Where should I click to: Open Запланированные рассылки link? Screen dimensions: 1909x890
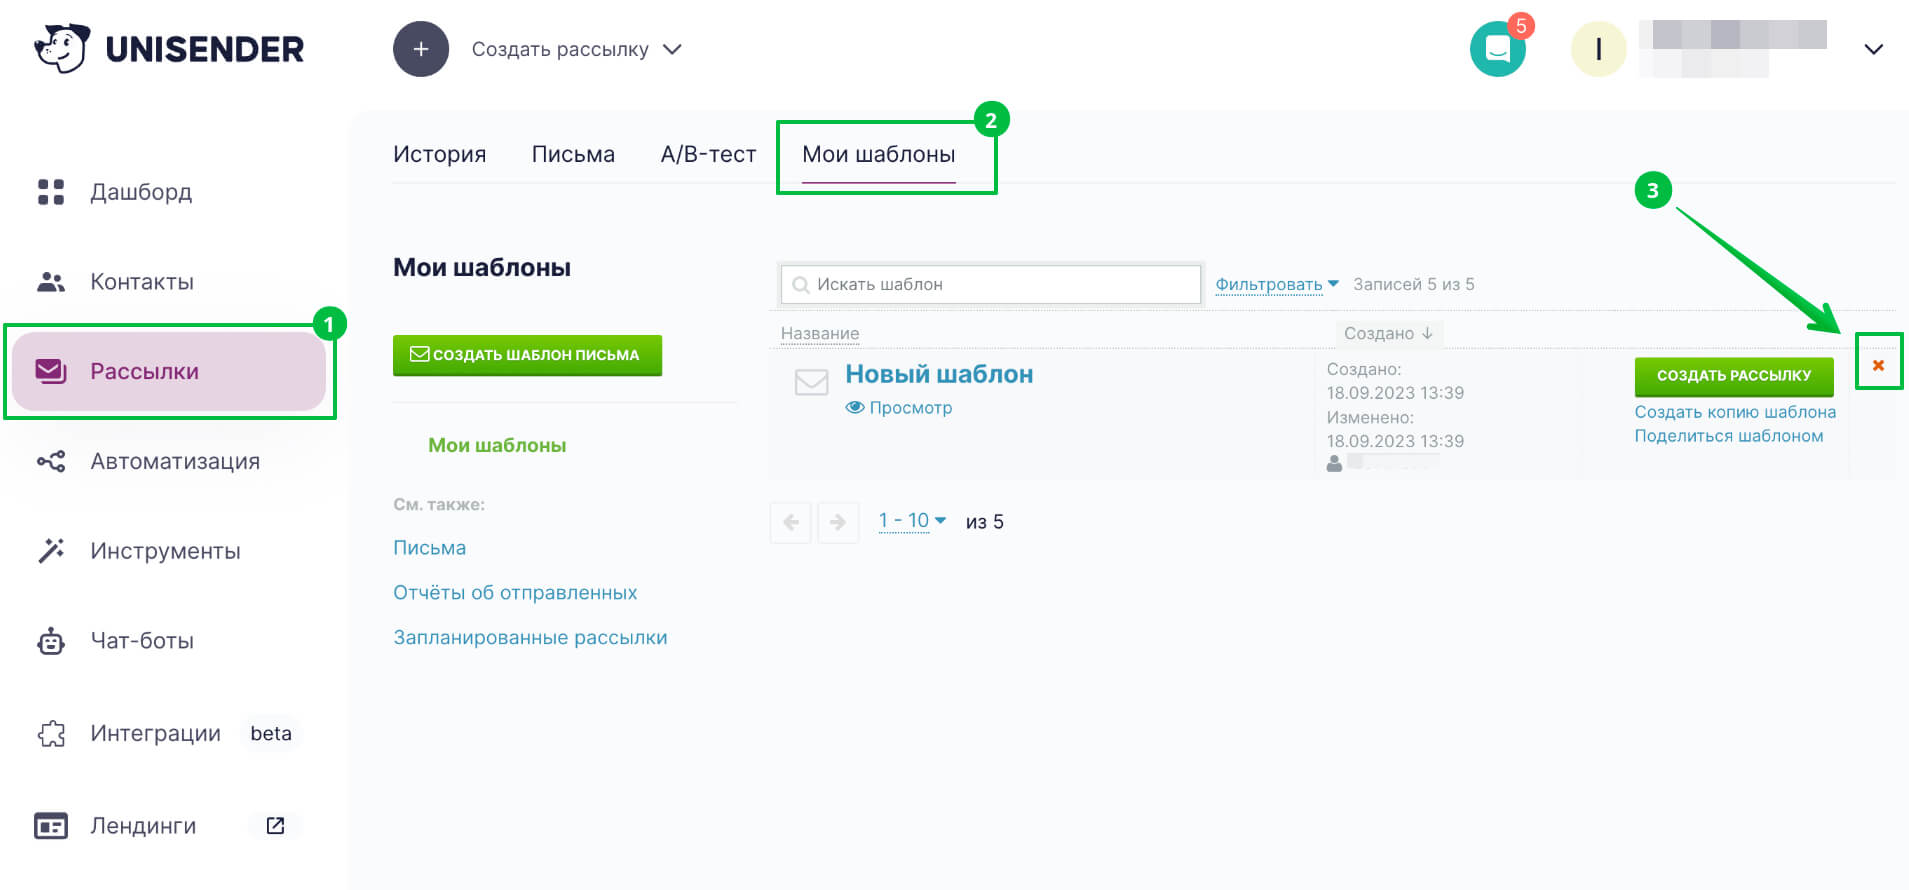pos(530,637)
